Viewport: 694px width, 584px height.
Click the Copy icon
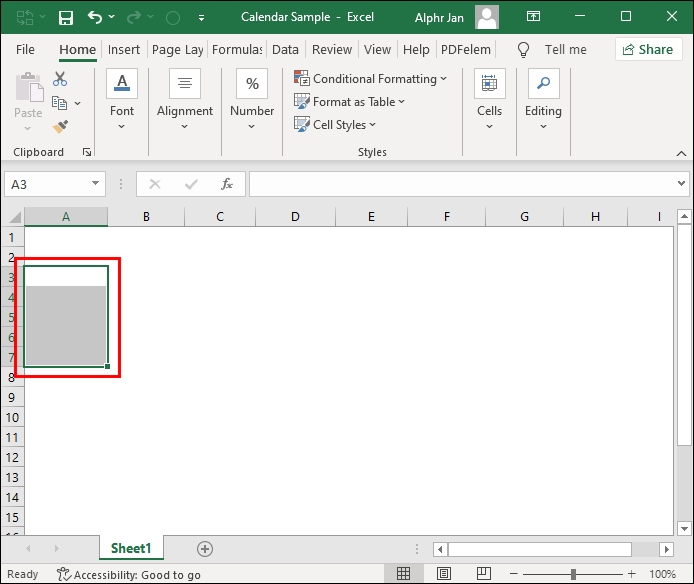point(60,103)
